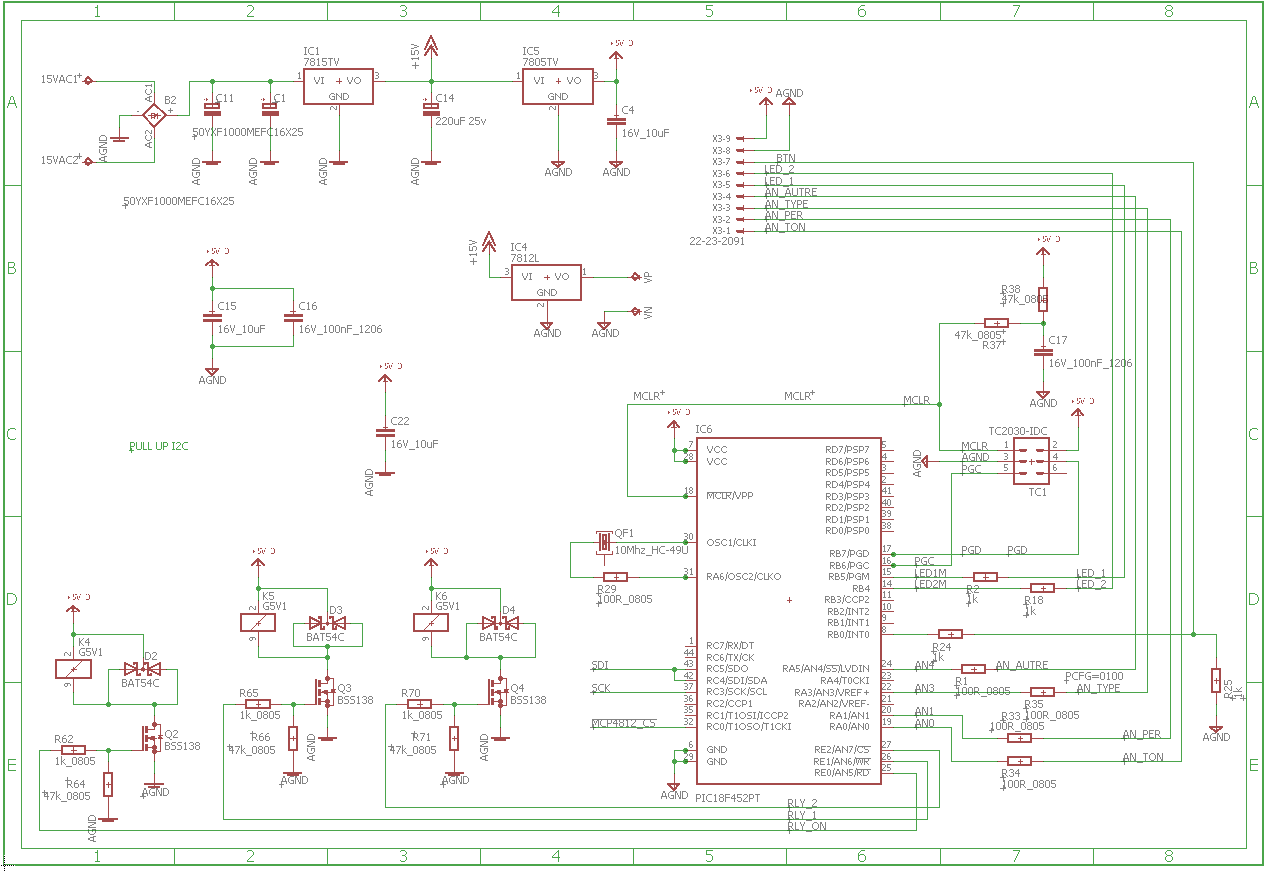Select the "MCP4812_CS" net label
1270x872 pixels.
tap(624, 722)
